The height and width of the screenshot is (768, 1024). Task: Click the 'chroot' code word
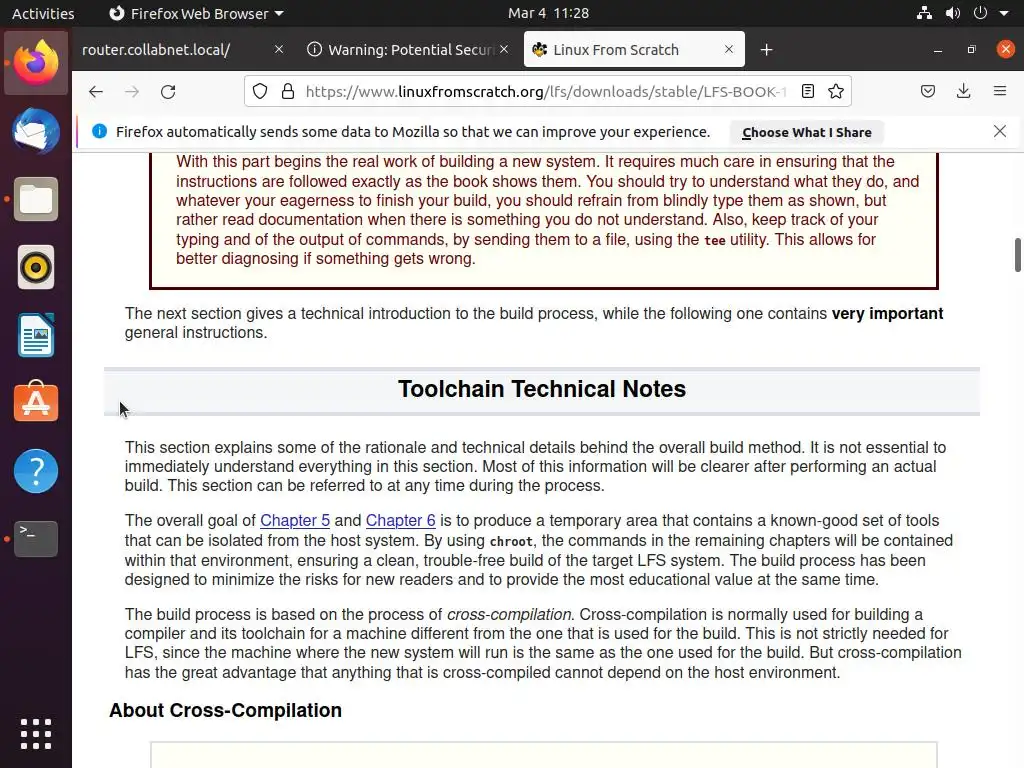[511, 541]
